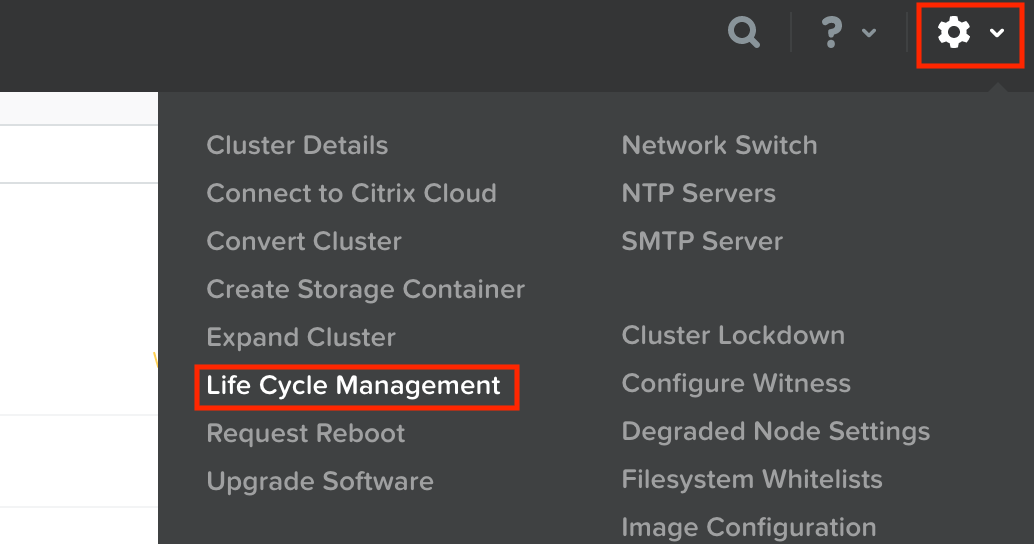Click Filesystem Whitelists menu item
Viewport: 1034px width, 544px height.
(752, 479)
